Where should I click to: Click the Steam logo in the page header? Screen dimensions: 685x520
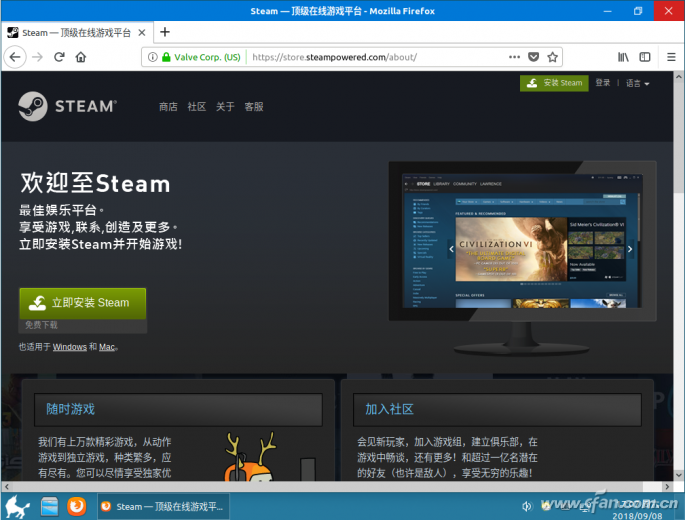[68, 106]
